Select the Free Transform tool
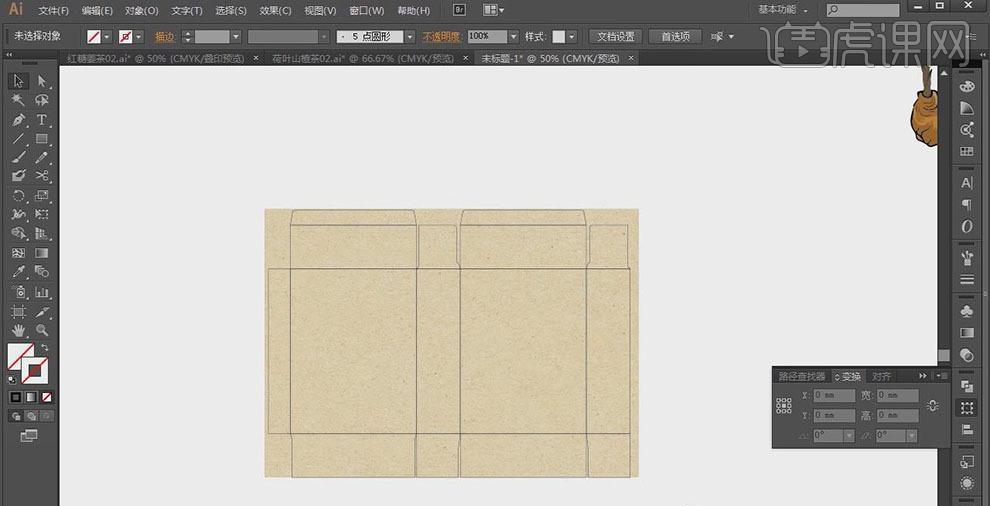This screenshot has width=990, height=506. pyautogui.click(x=42, y=214)
